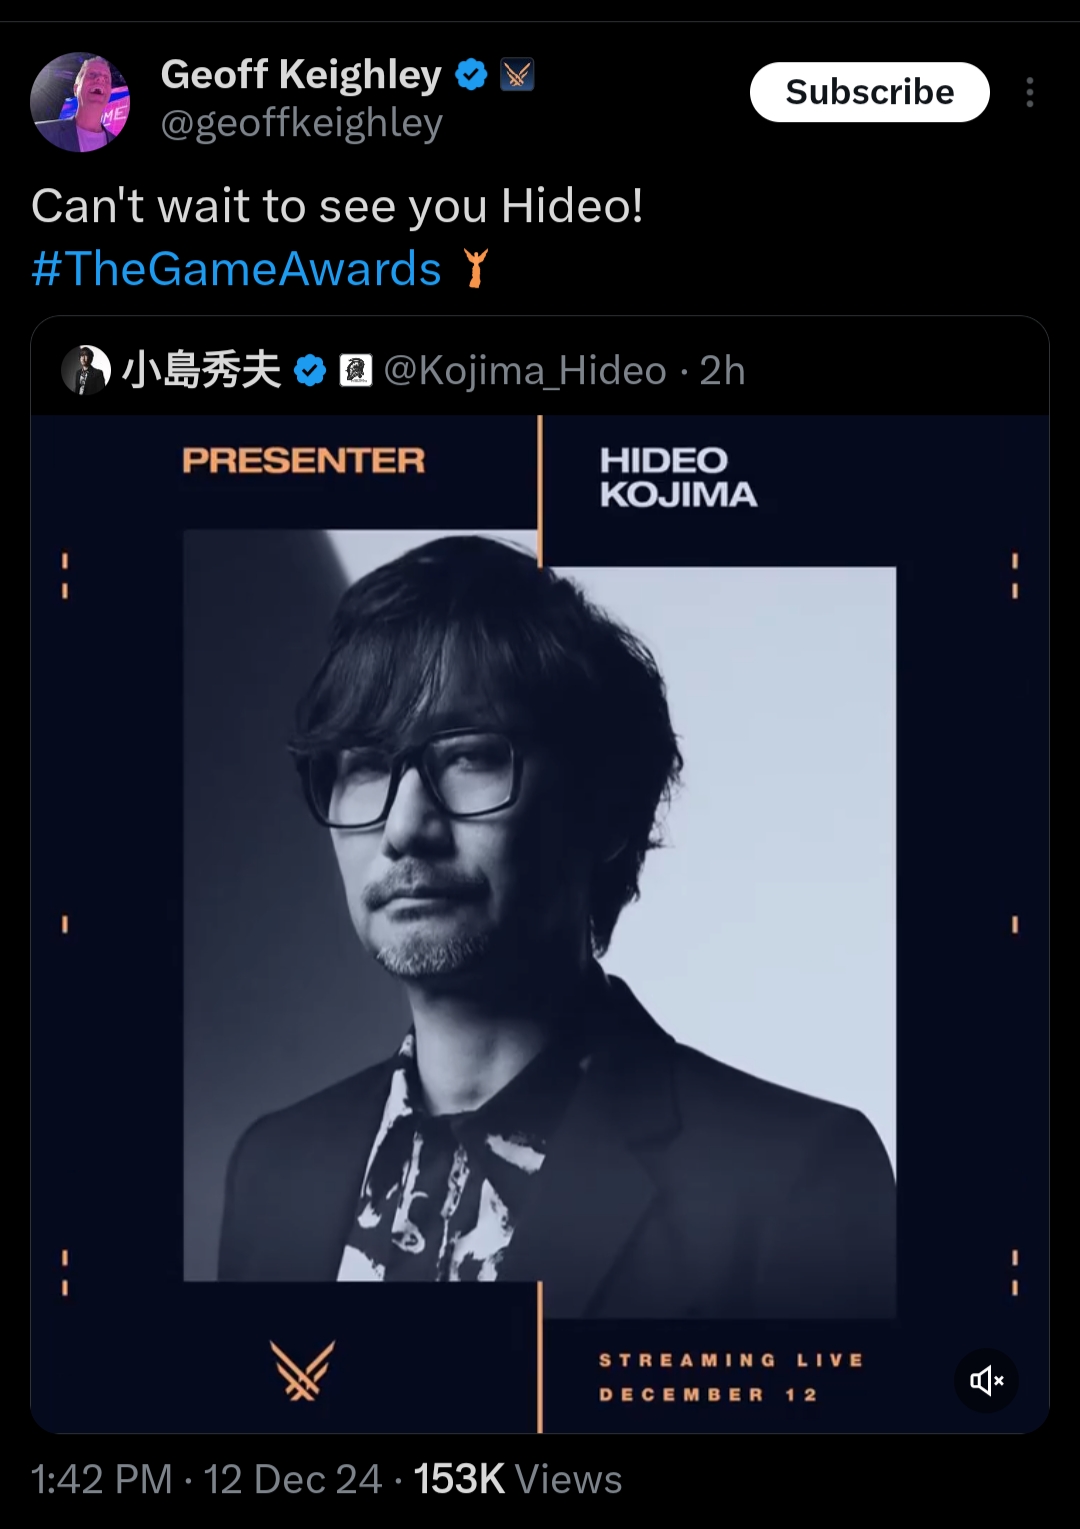Screen dimensions: 1080x1529
Task: Click the Geoff Keighley display name
Action: click(301, 75)
